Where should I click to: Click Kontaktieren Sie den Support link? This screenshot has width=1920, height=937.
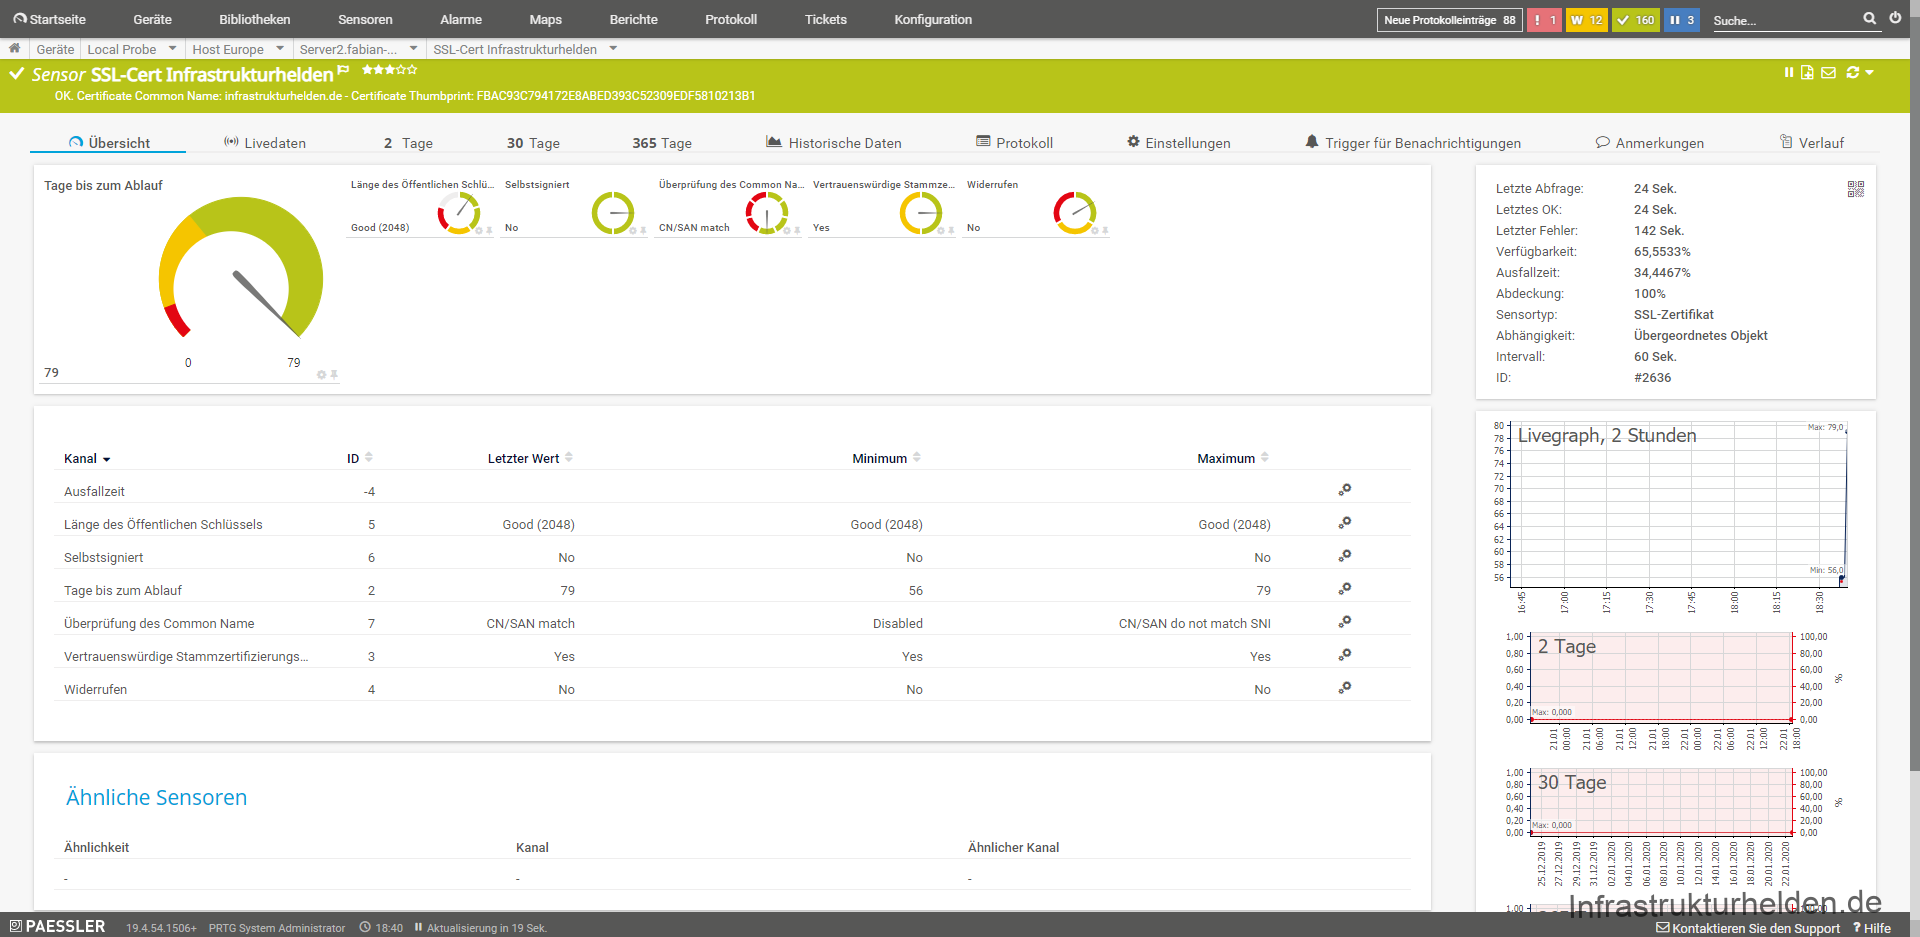(1748, 928)
